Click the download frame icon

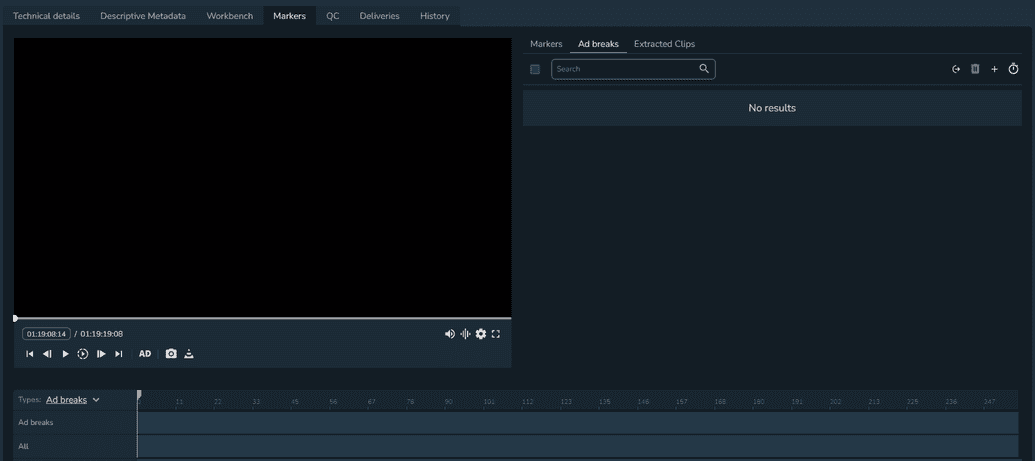(189, 354)
